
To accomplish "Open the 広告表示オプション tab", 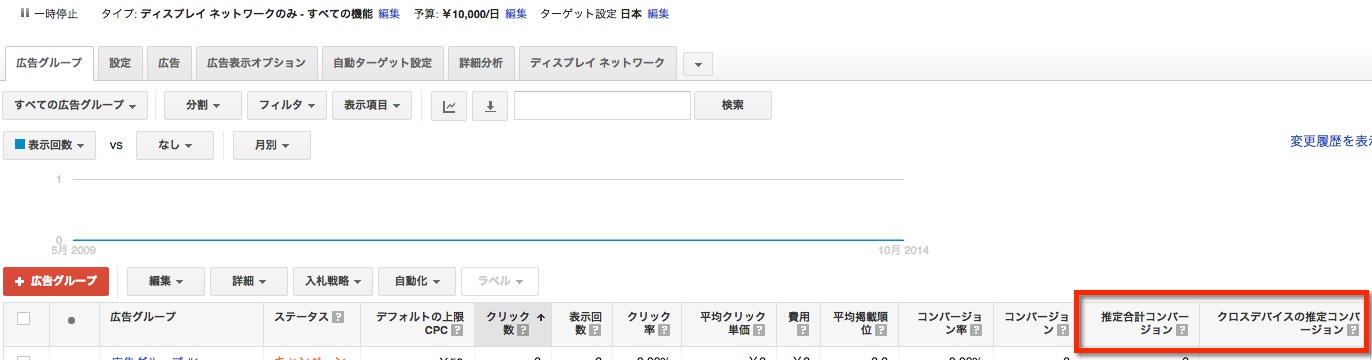I will click(257, 63).
